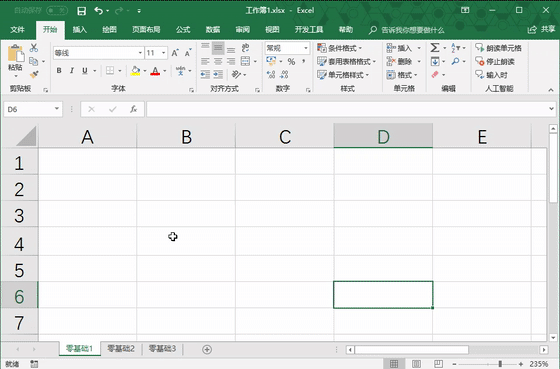This screenshot has width=560, height=369.
Task: Select row 4 header
Action: (x=19, y=241)
